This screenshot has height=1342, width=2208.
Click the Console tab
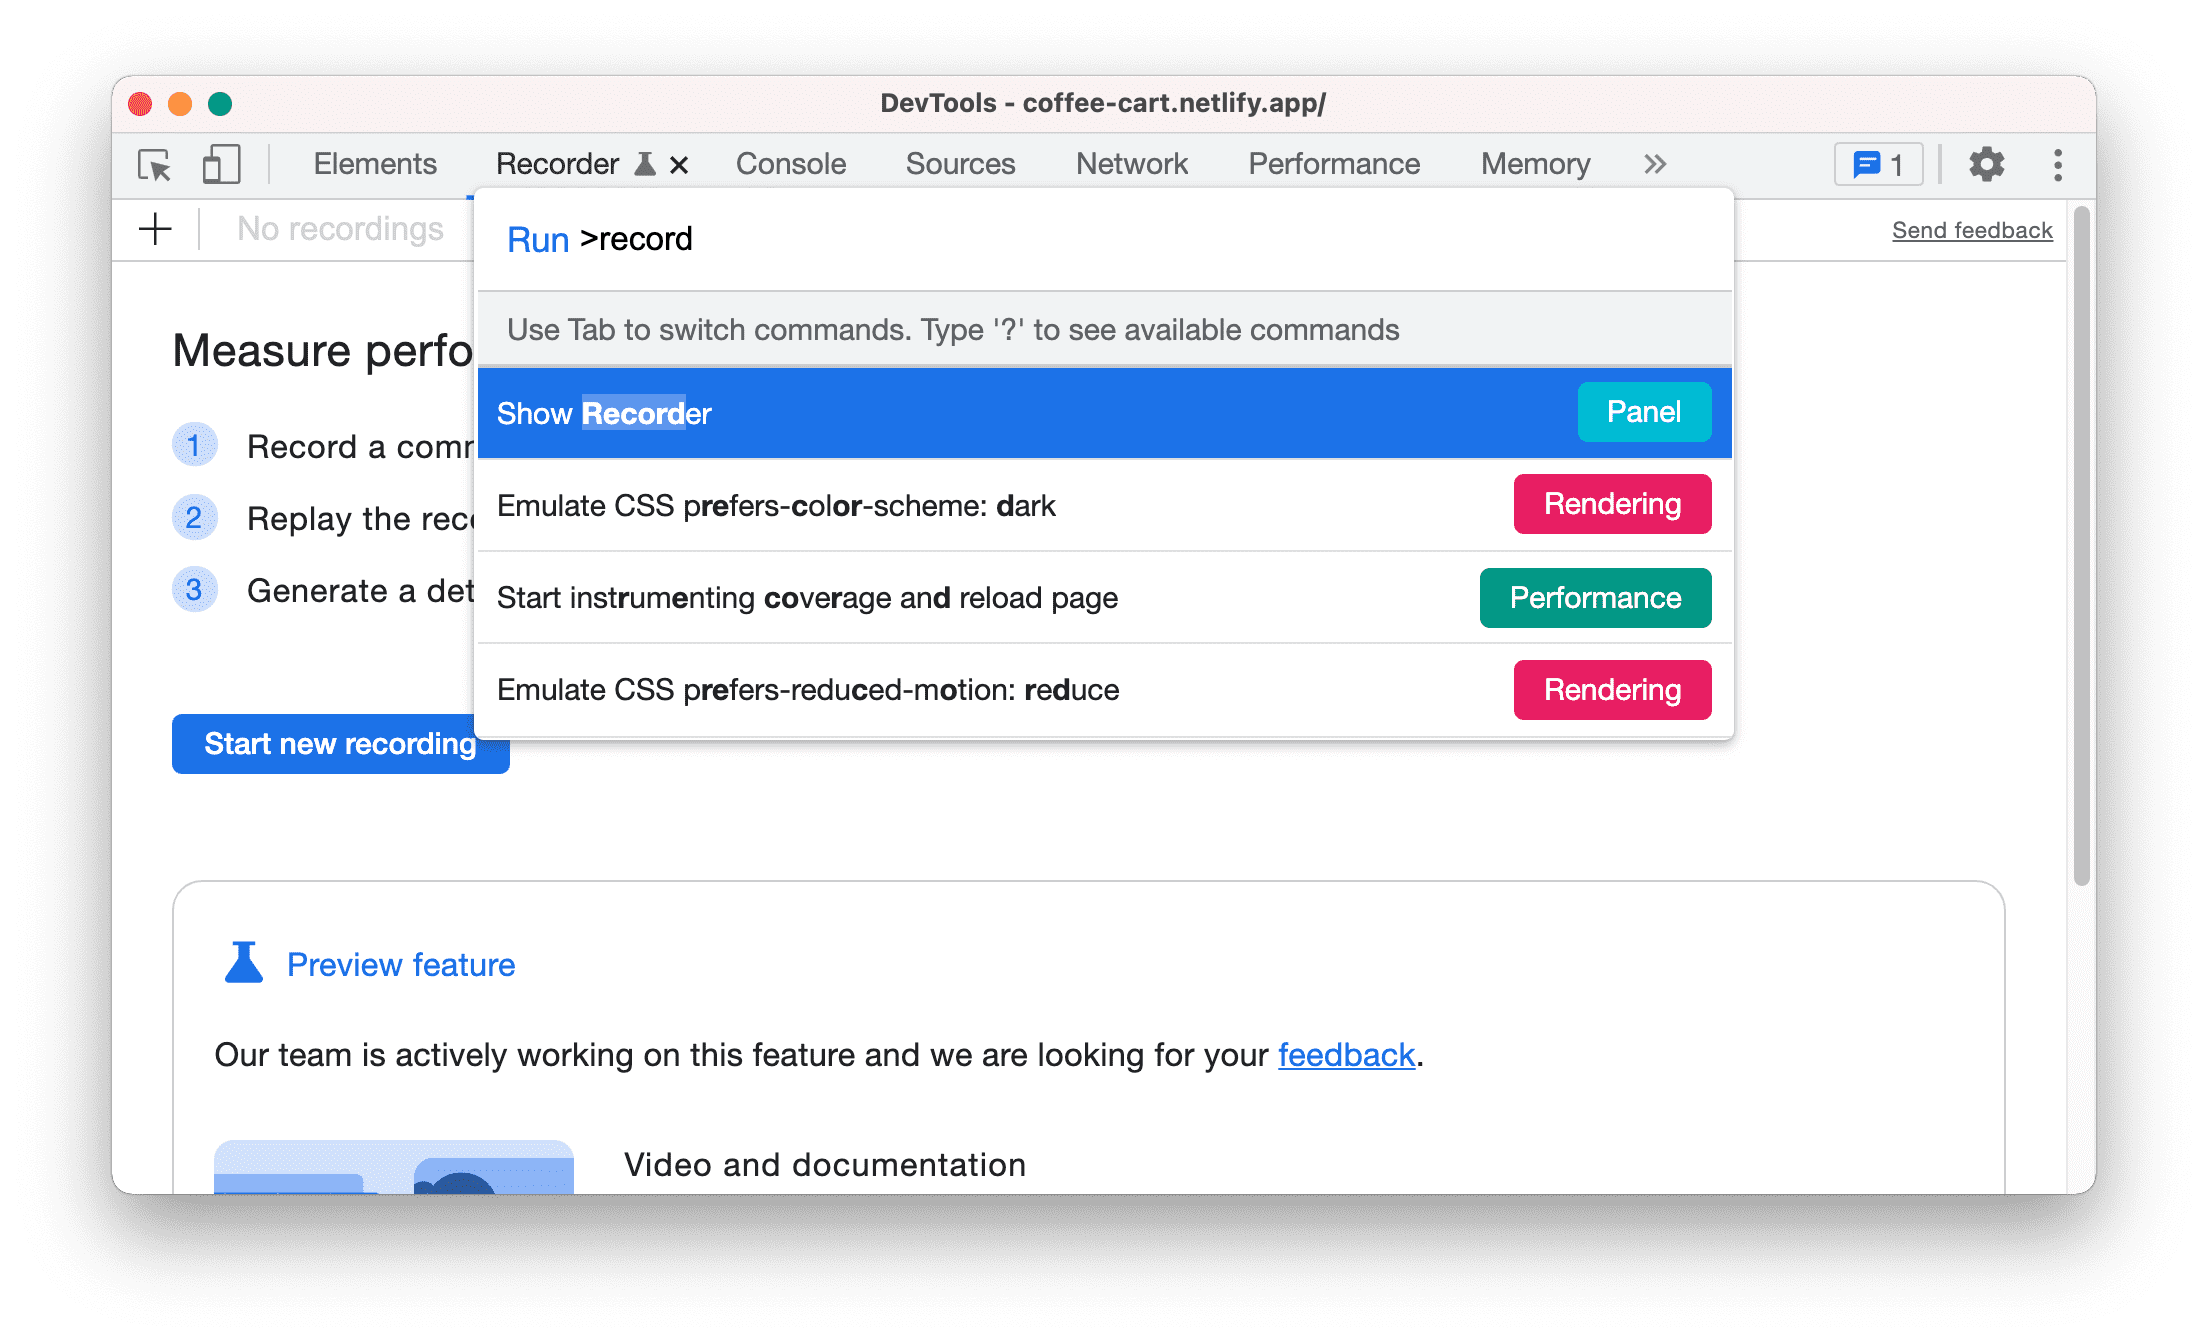tap(787, 164)
